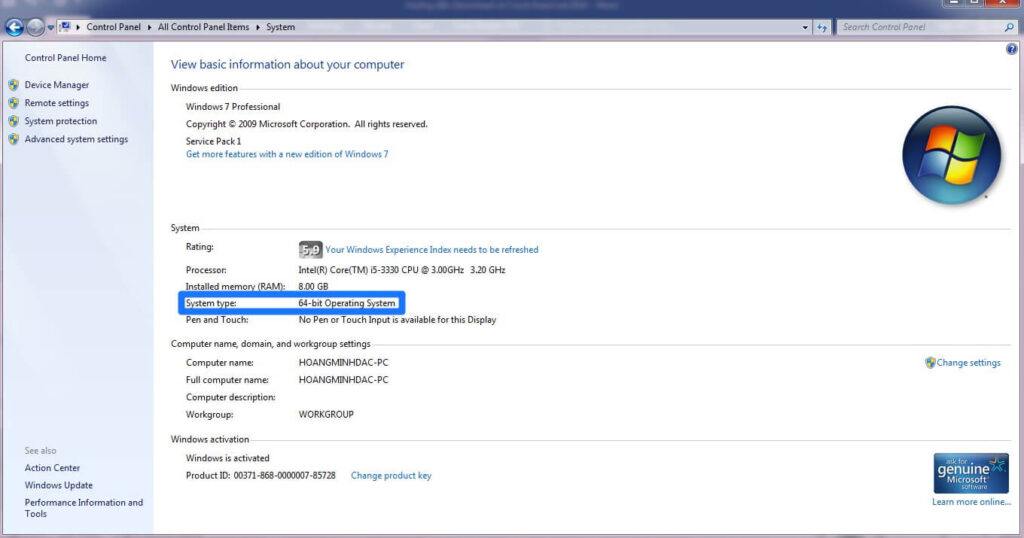The width and height of the screenshot is (1024, 538).
Task: Select All Control Panel Items breadcrumb
Action: pos(203,27)
